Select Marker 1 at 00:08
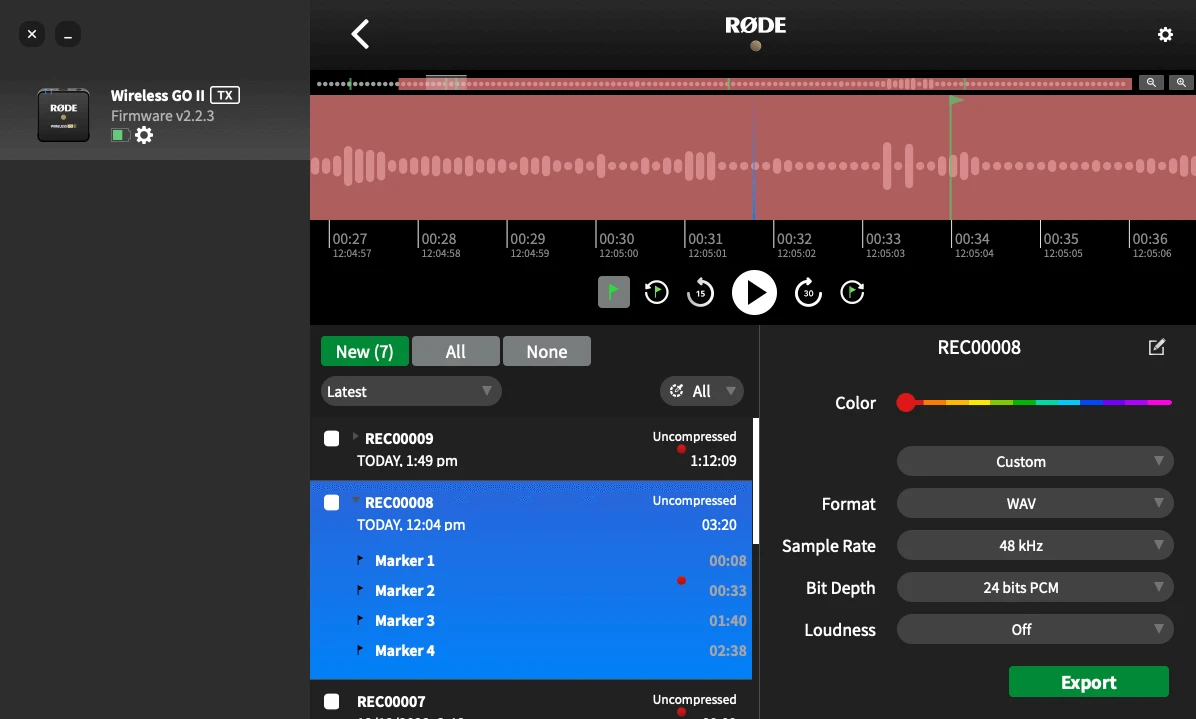 531,560
